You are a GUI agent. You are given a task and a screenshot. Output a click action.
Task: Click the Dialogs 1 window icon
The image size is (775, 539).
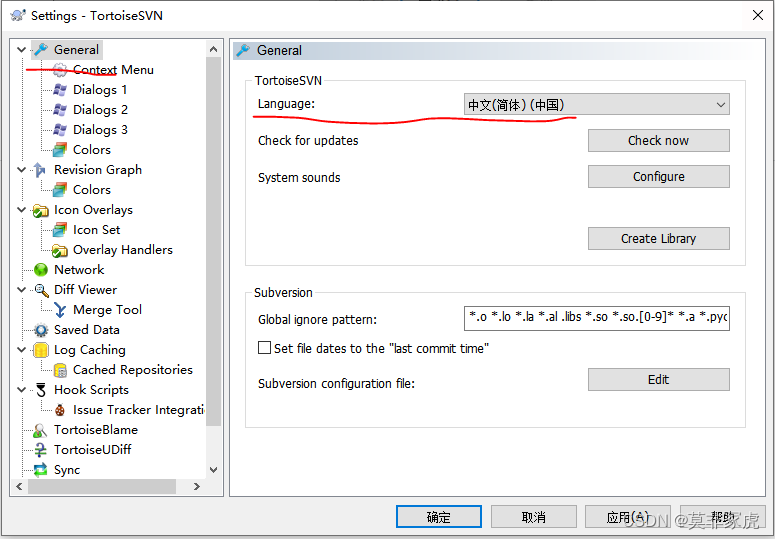coord(60,89)
